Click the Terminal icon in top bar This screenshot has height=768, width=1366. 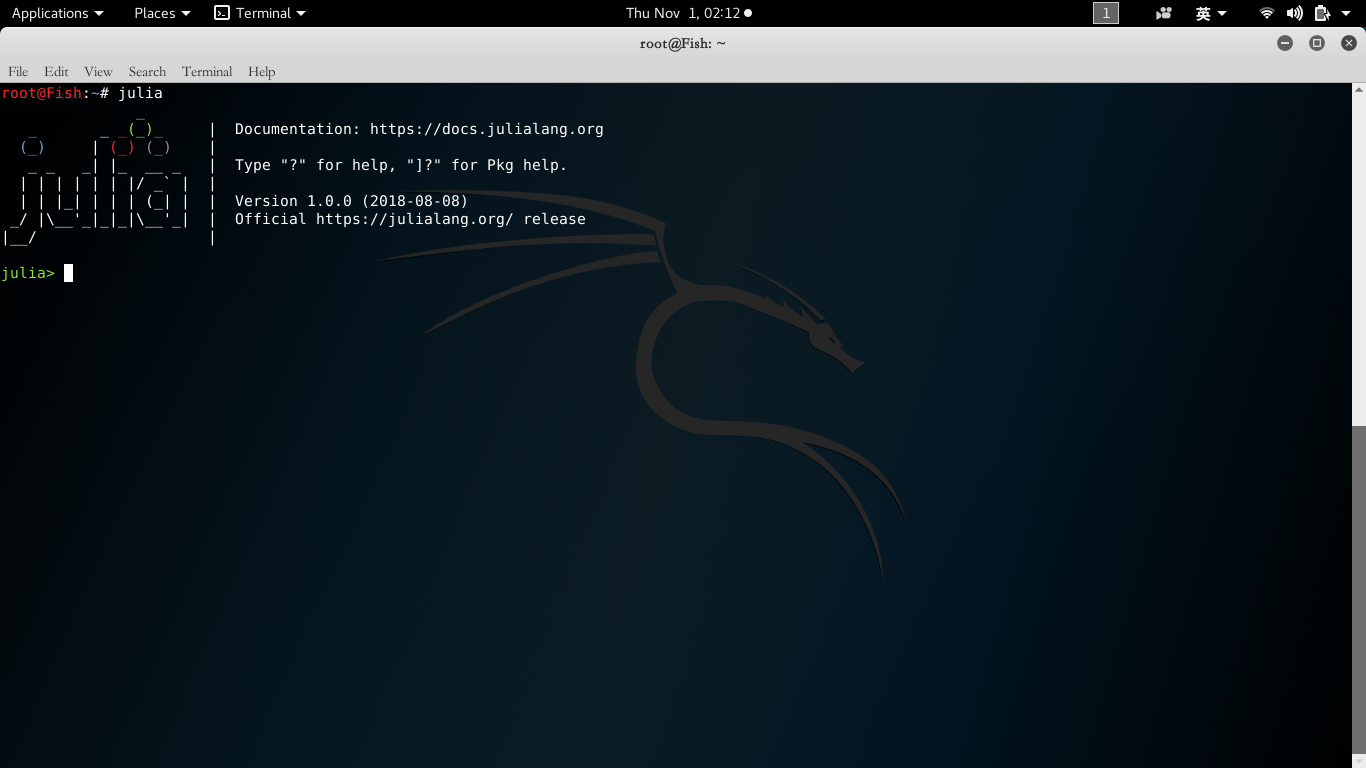coord(222,13)
